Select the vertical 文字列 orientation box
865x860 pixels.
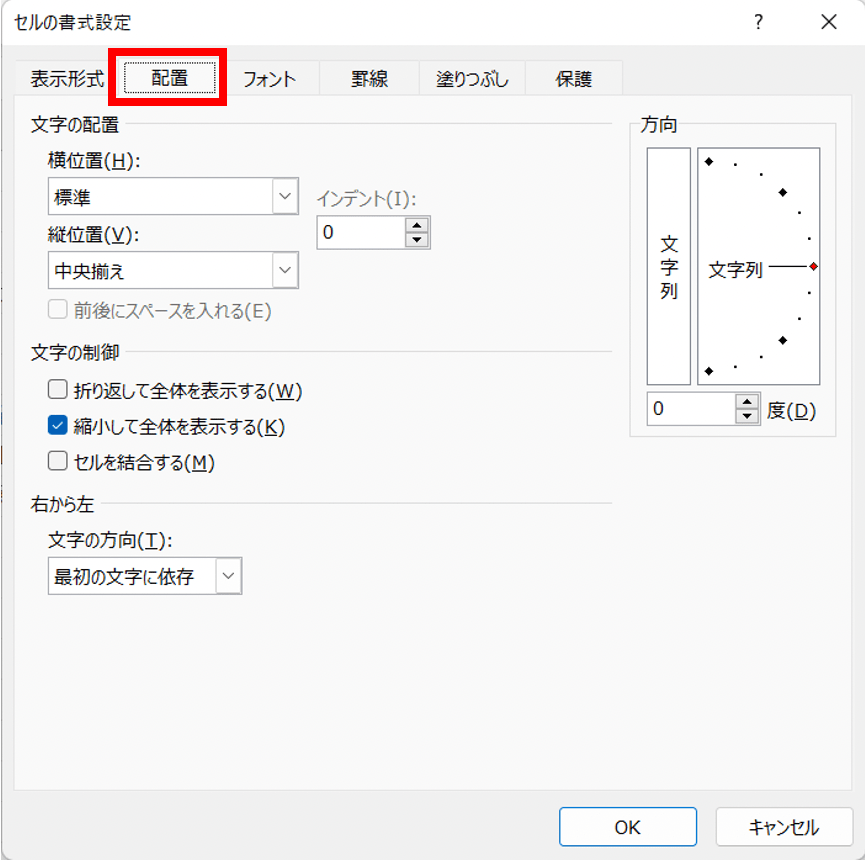pyautogui.click(x=669, y=266)
